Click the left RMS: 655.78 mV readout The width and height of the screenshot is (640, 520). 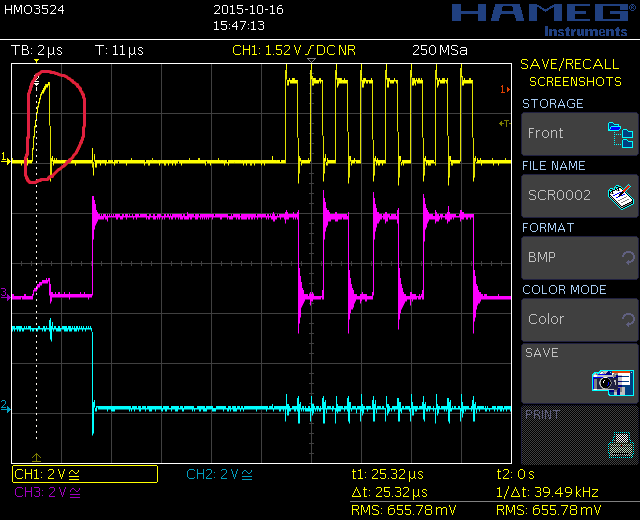403,510
